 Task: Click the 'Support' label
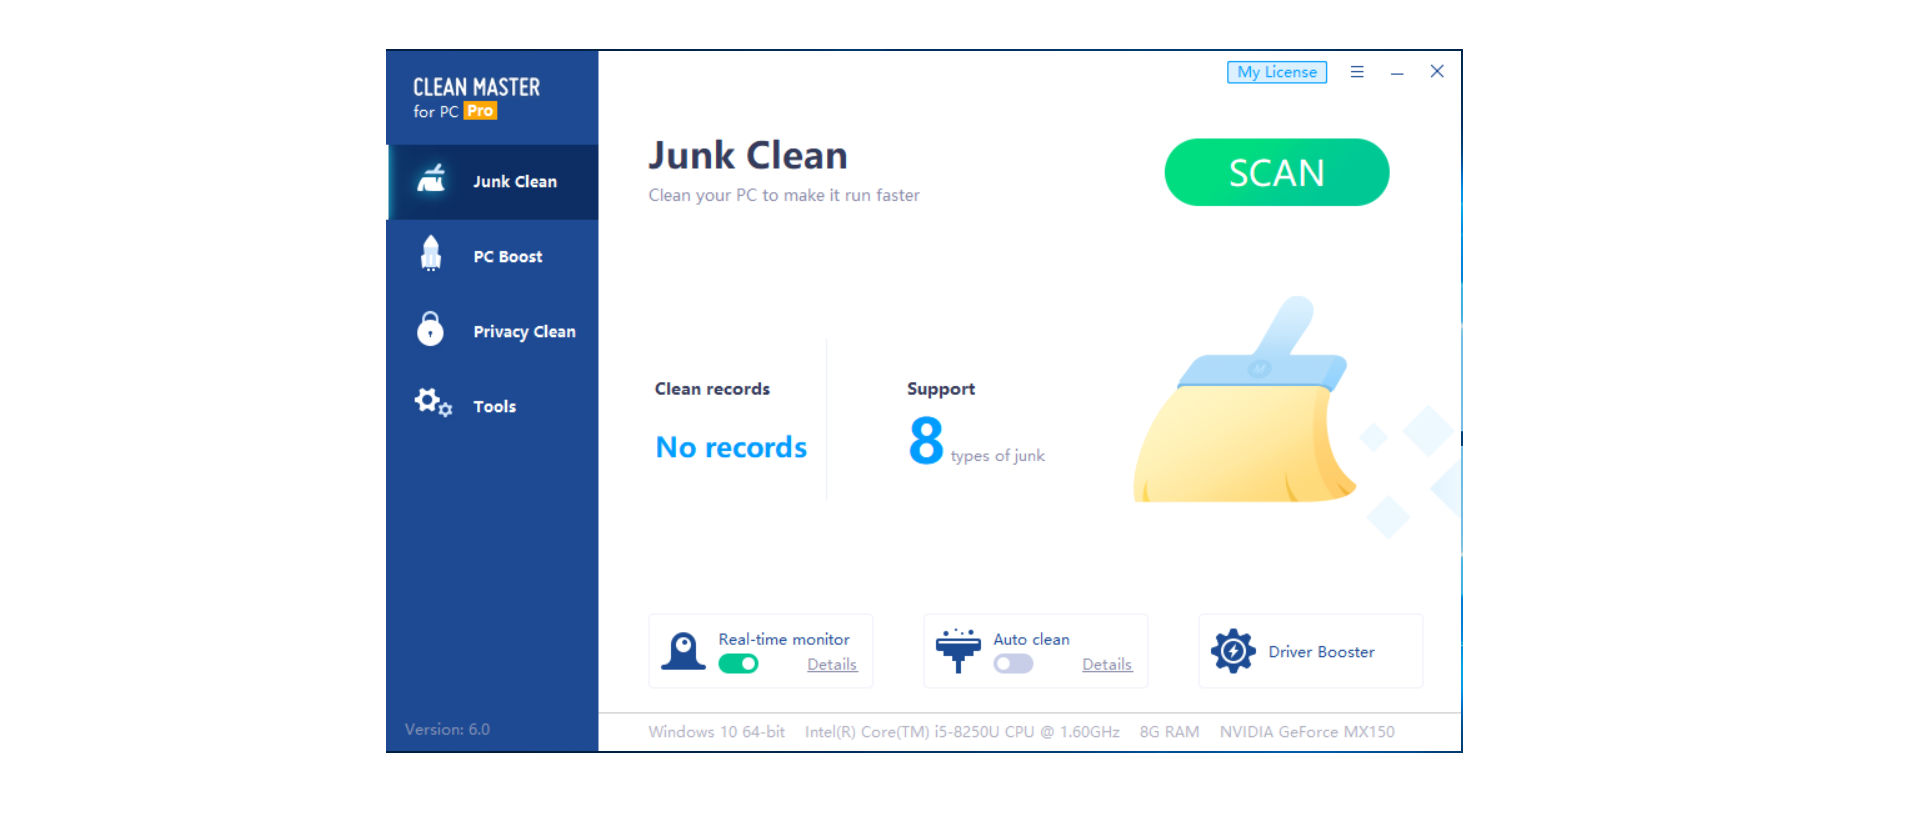(x=941, y=389)
